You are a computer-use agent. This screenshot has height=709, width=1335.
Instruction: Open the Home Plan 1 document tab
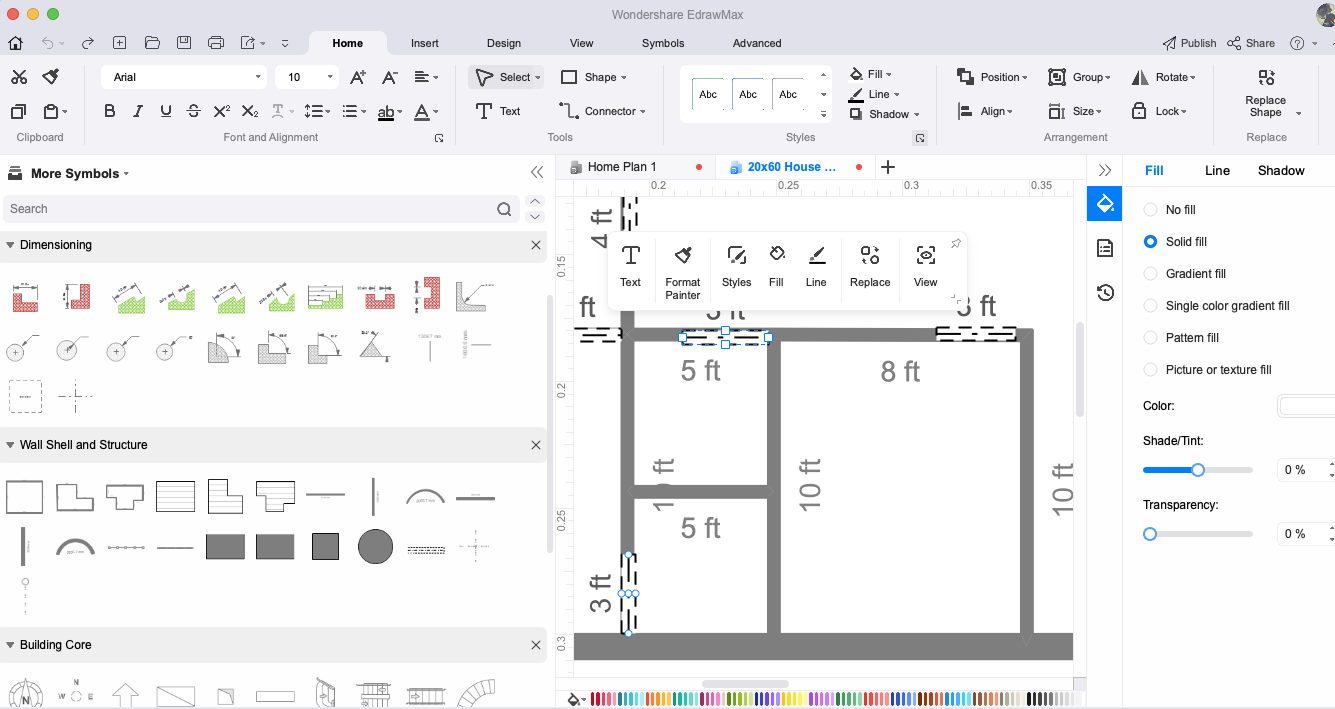pos(622,167)
